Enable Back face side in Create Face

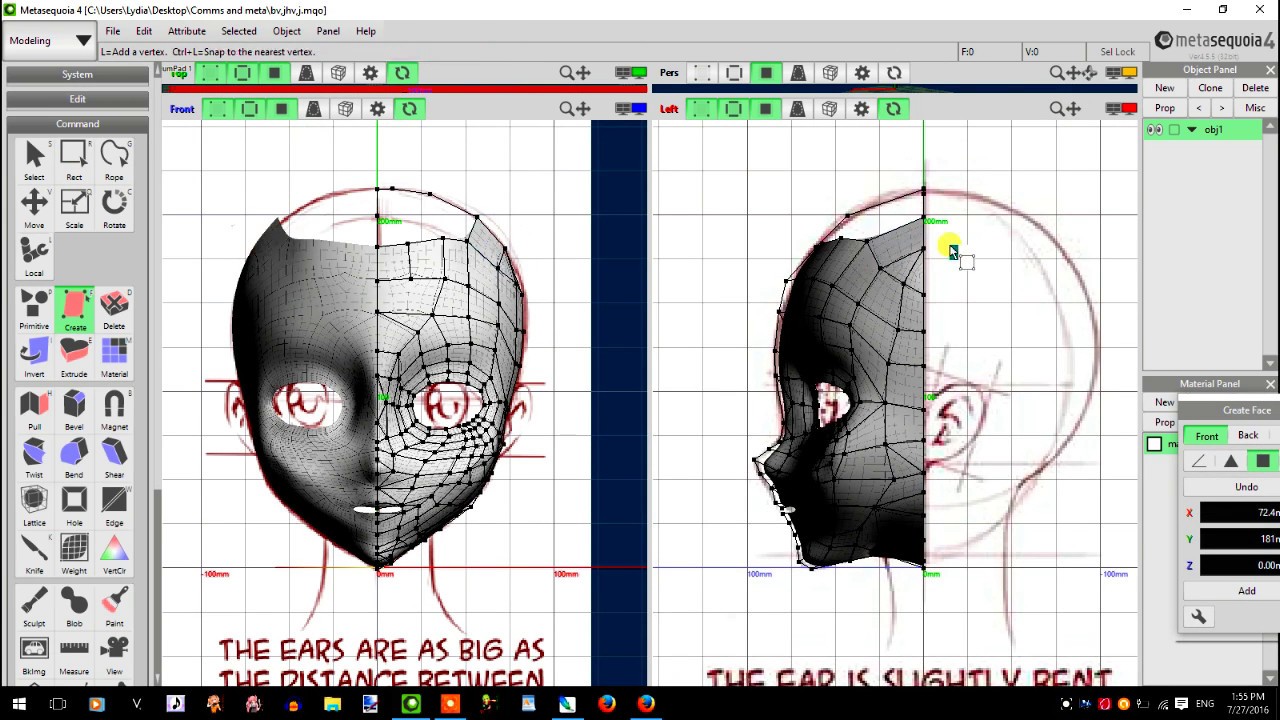[x=1248, y=436]
